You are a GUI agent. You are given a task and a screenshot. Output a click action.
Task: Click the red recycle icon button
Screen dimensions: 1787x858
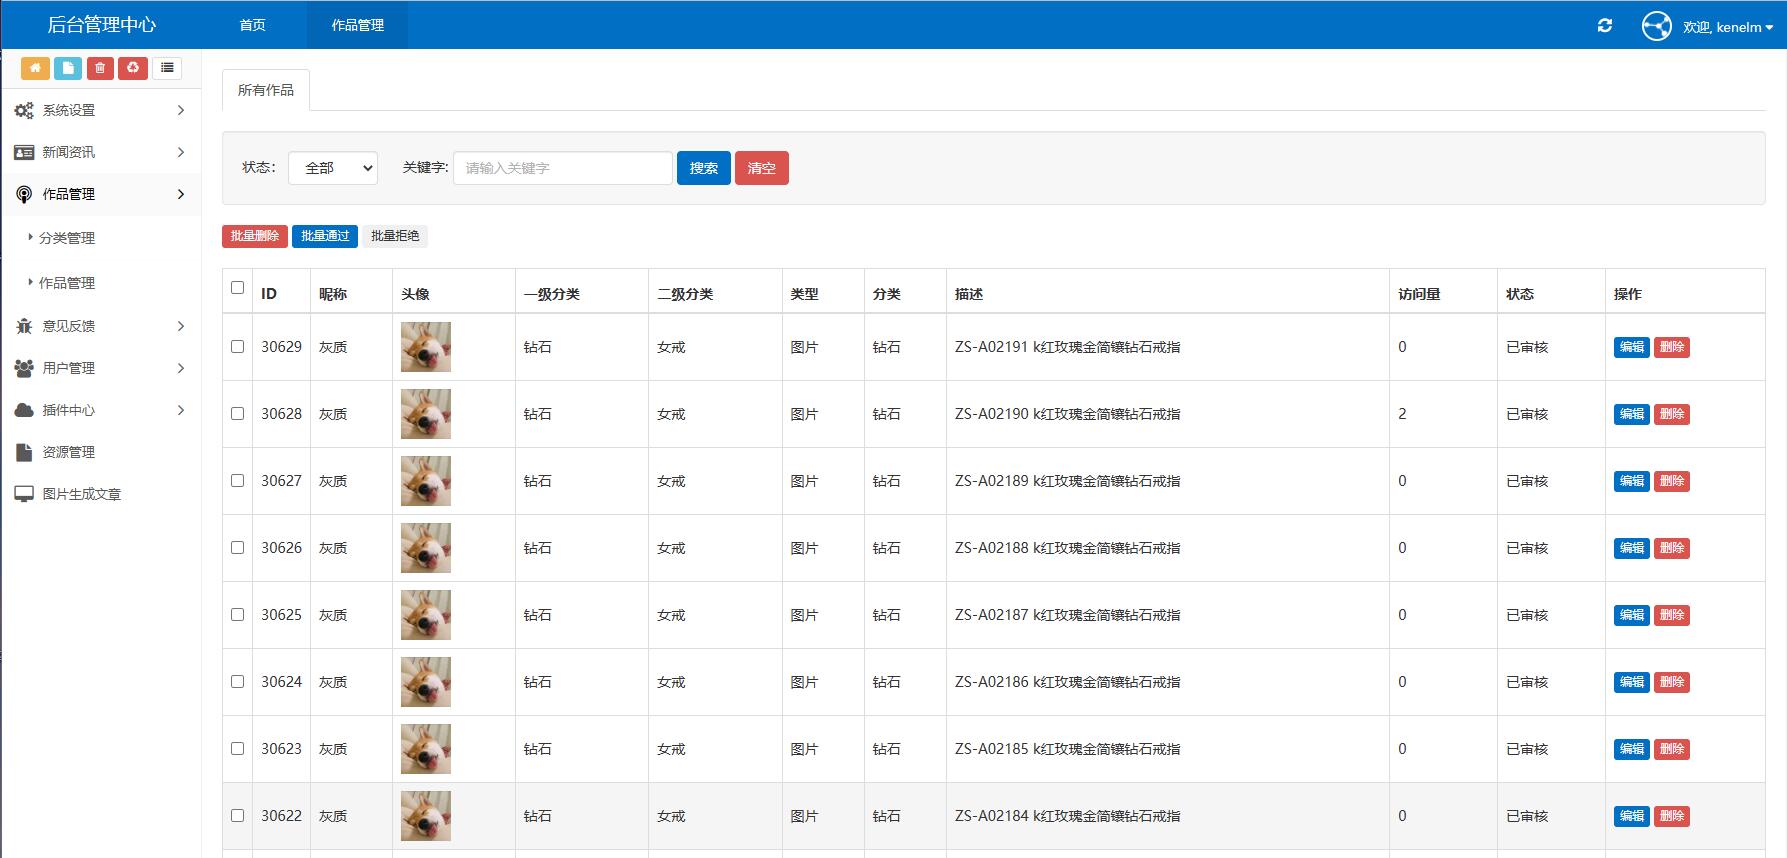coord(133,68)
